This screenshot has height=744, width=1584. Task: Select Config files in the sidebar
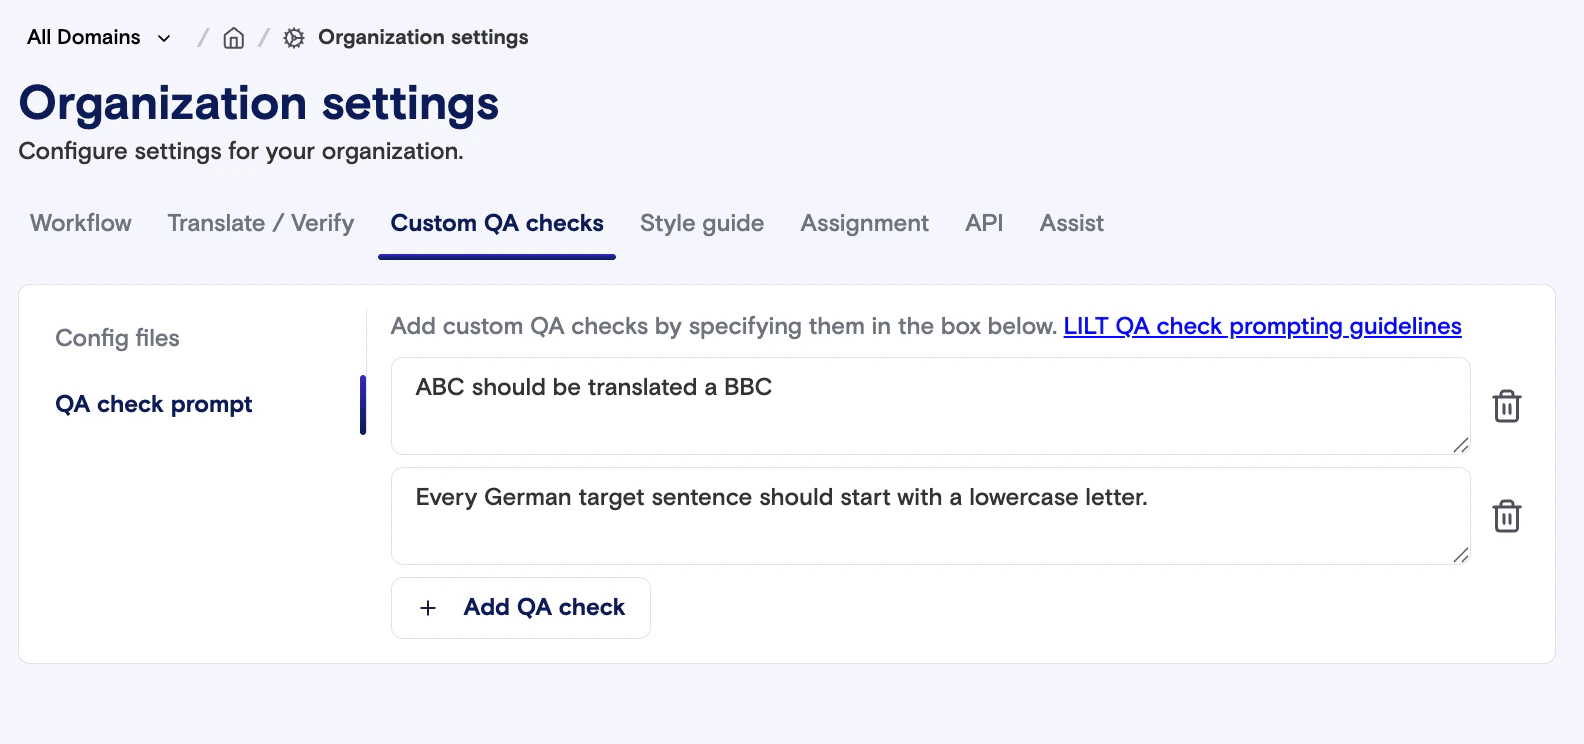(x=118, y=338)
